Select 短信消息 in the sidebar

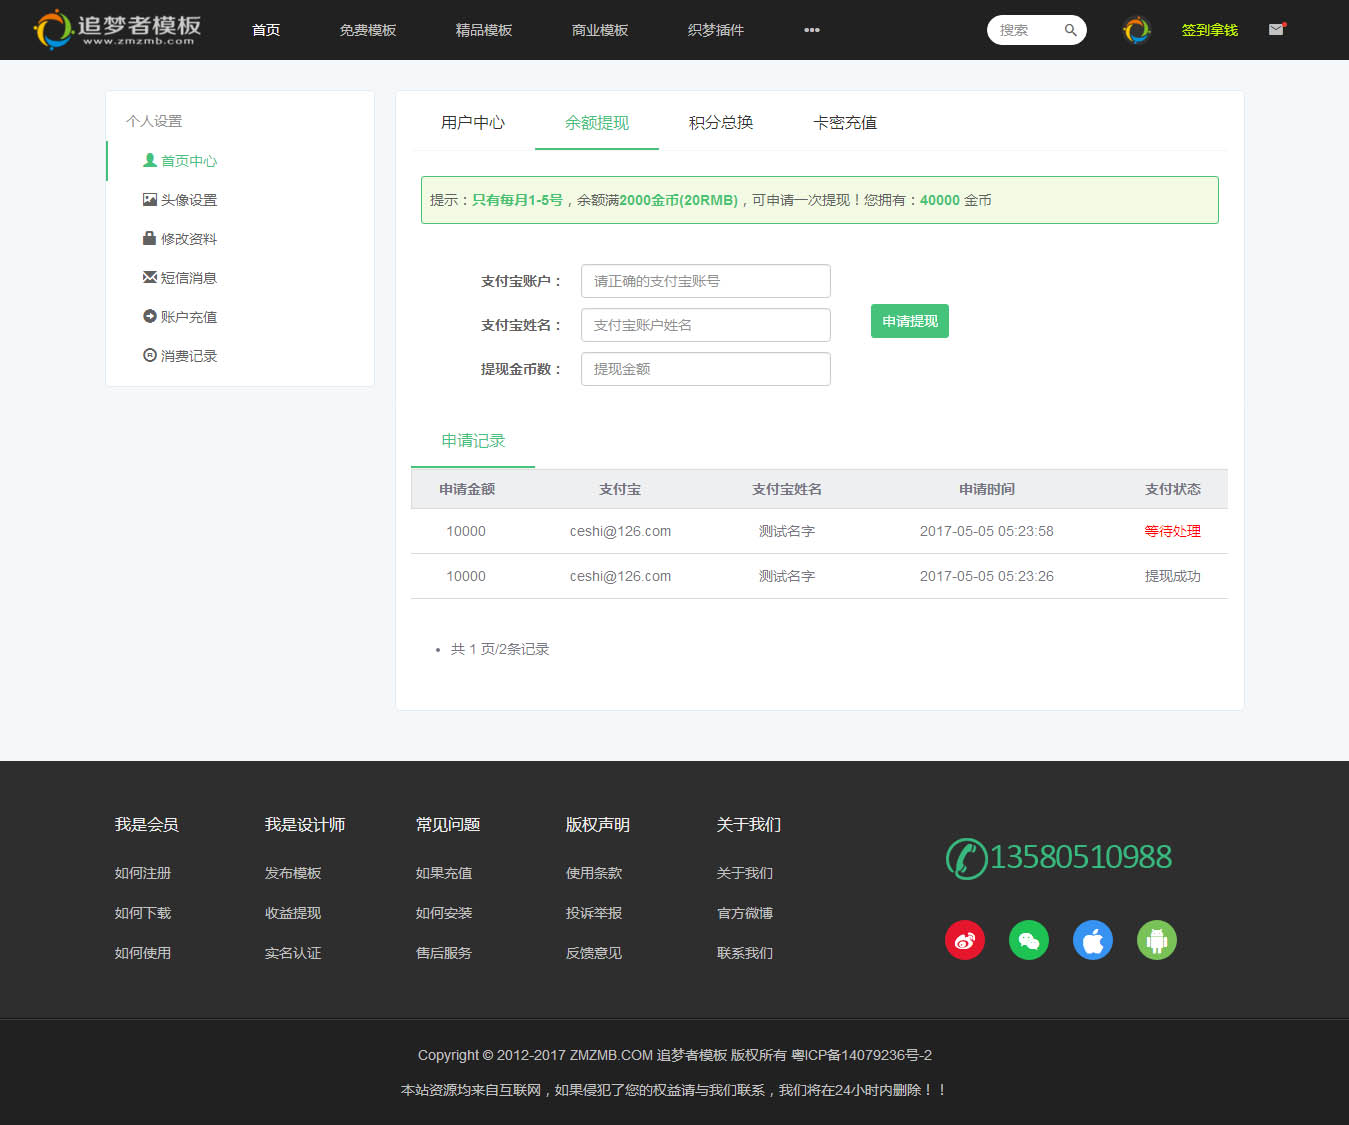[188, 278]
